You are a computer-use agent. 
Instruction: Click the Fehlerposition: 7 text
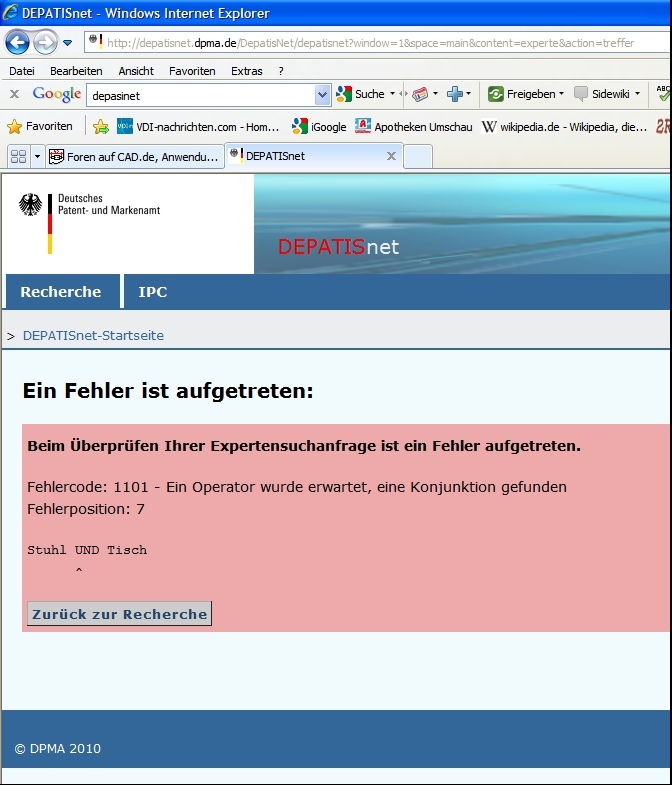click(86, 509)
